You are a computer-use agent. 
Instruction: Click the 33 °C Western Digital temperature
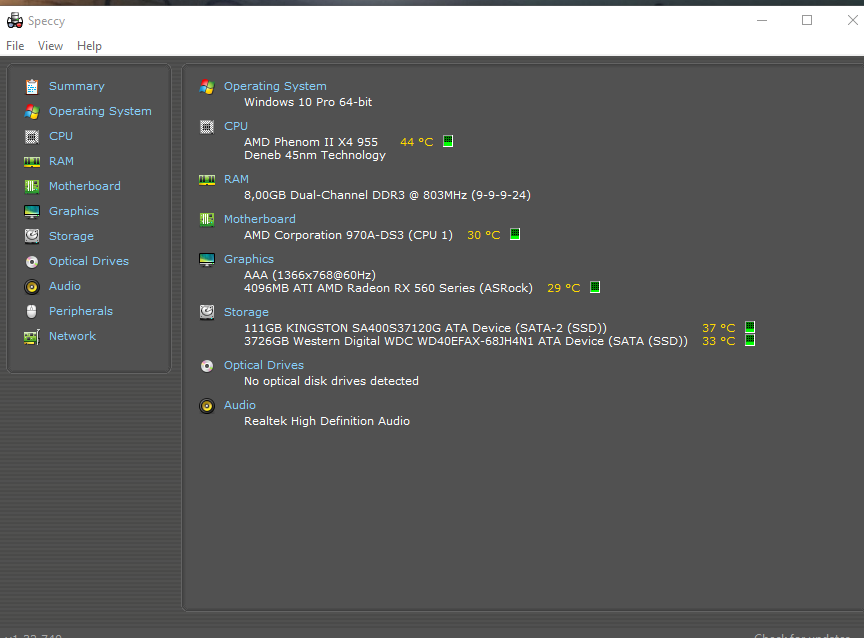(x=719, y=342)
